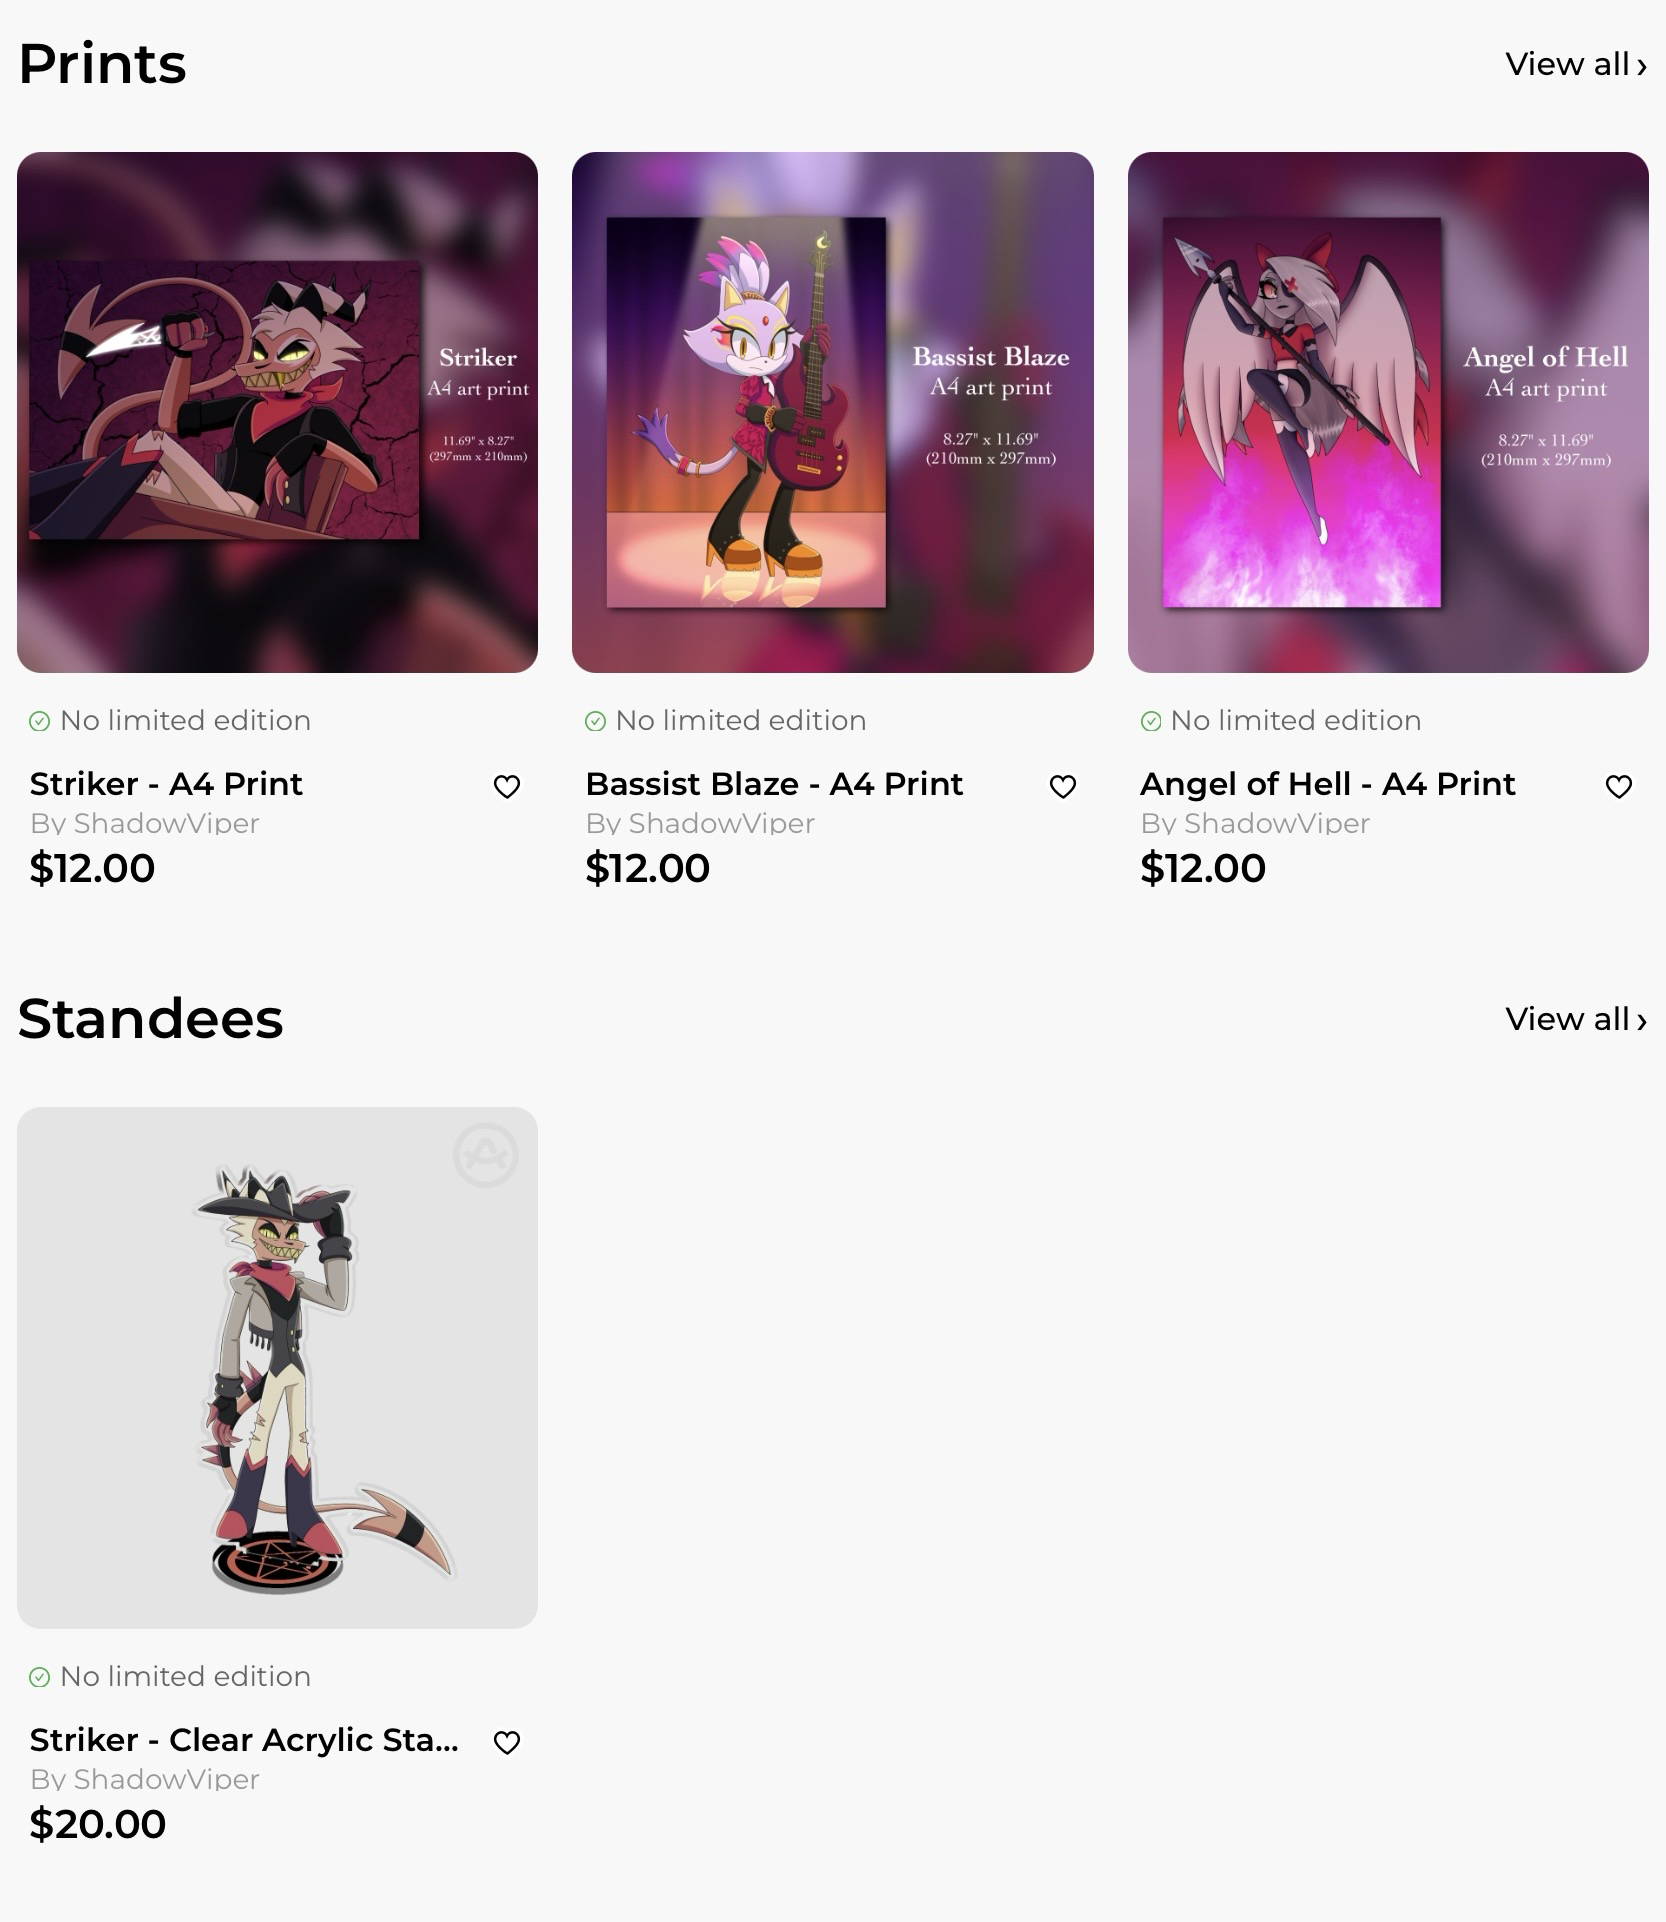This screenshot has height=1922, width=1666.
Task: Like the Striker Clear Acrylic Standee heart
Action: coord(507,1742)
